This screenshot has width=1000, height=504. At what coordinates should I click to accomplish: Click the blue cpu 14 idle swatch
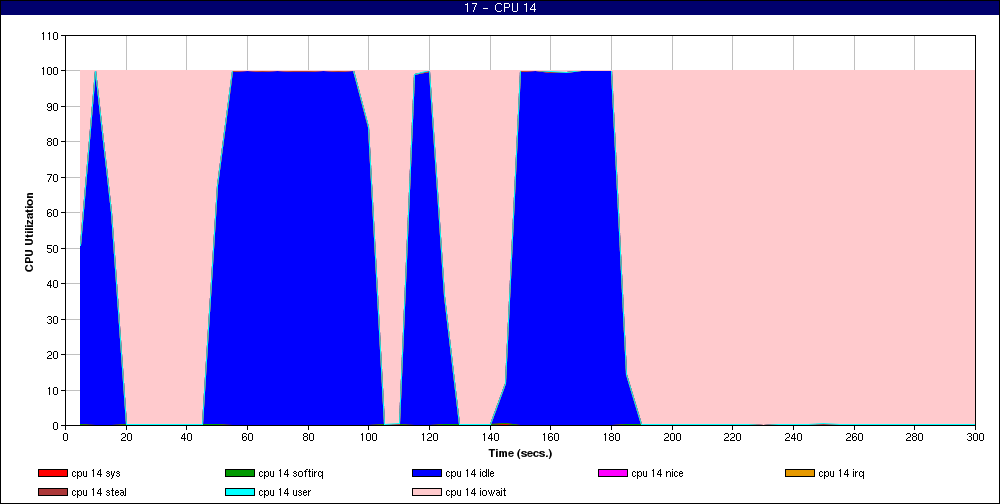[x=427, y=473]
